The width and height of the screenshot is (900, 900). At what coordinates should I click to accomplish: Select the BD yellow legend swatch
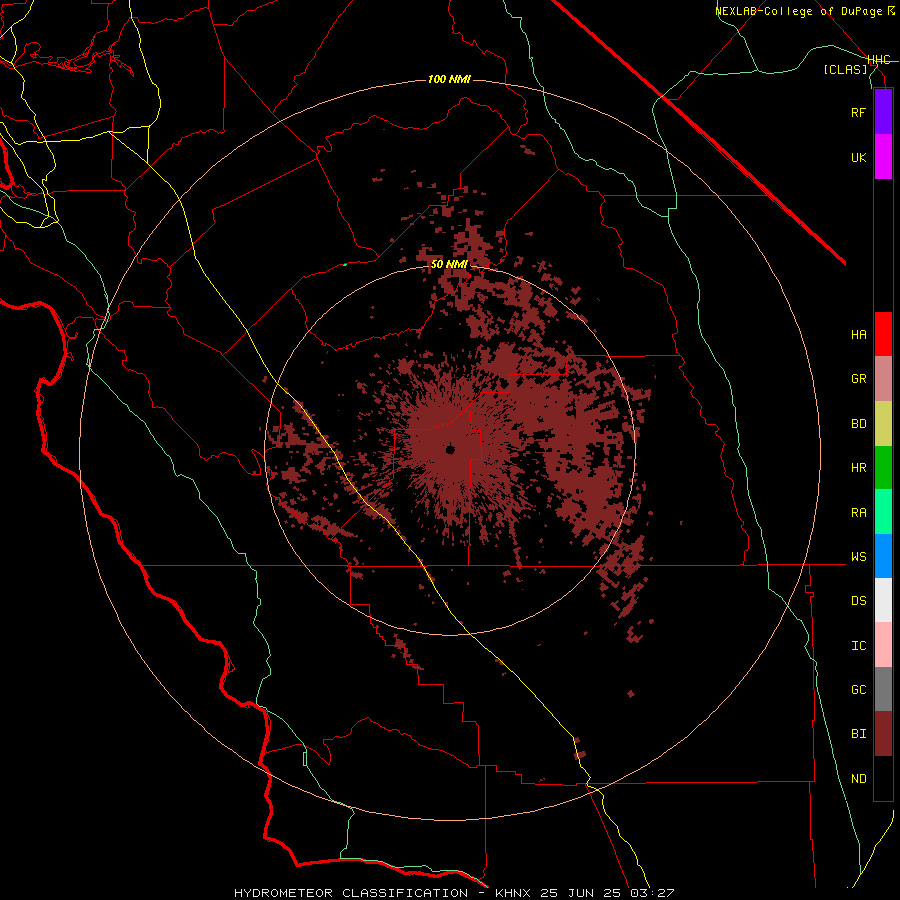click(x=883, y=423)
